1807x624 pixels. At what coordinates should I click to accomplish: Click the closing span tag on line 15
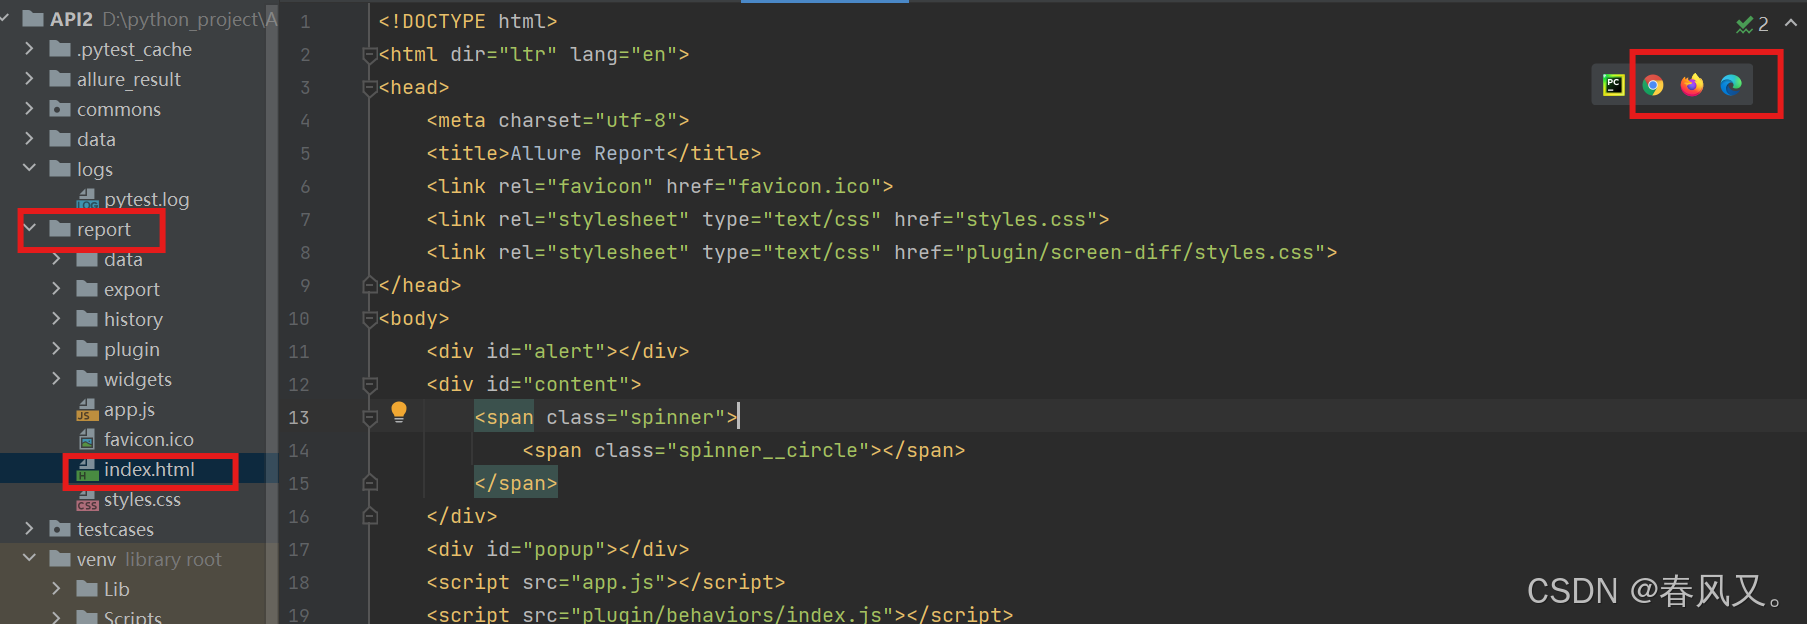[516, 483]
